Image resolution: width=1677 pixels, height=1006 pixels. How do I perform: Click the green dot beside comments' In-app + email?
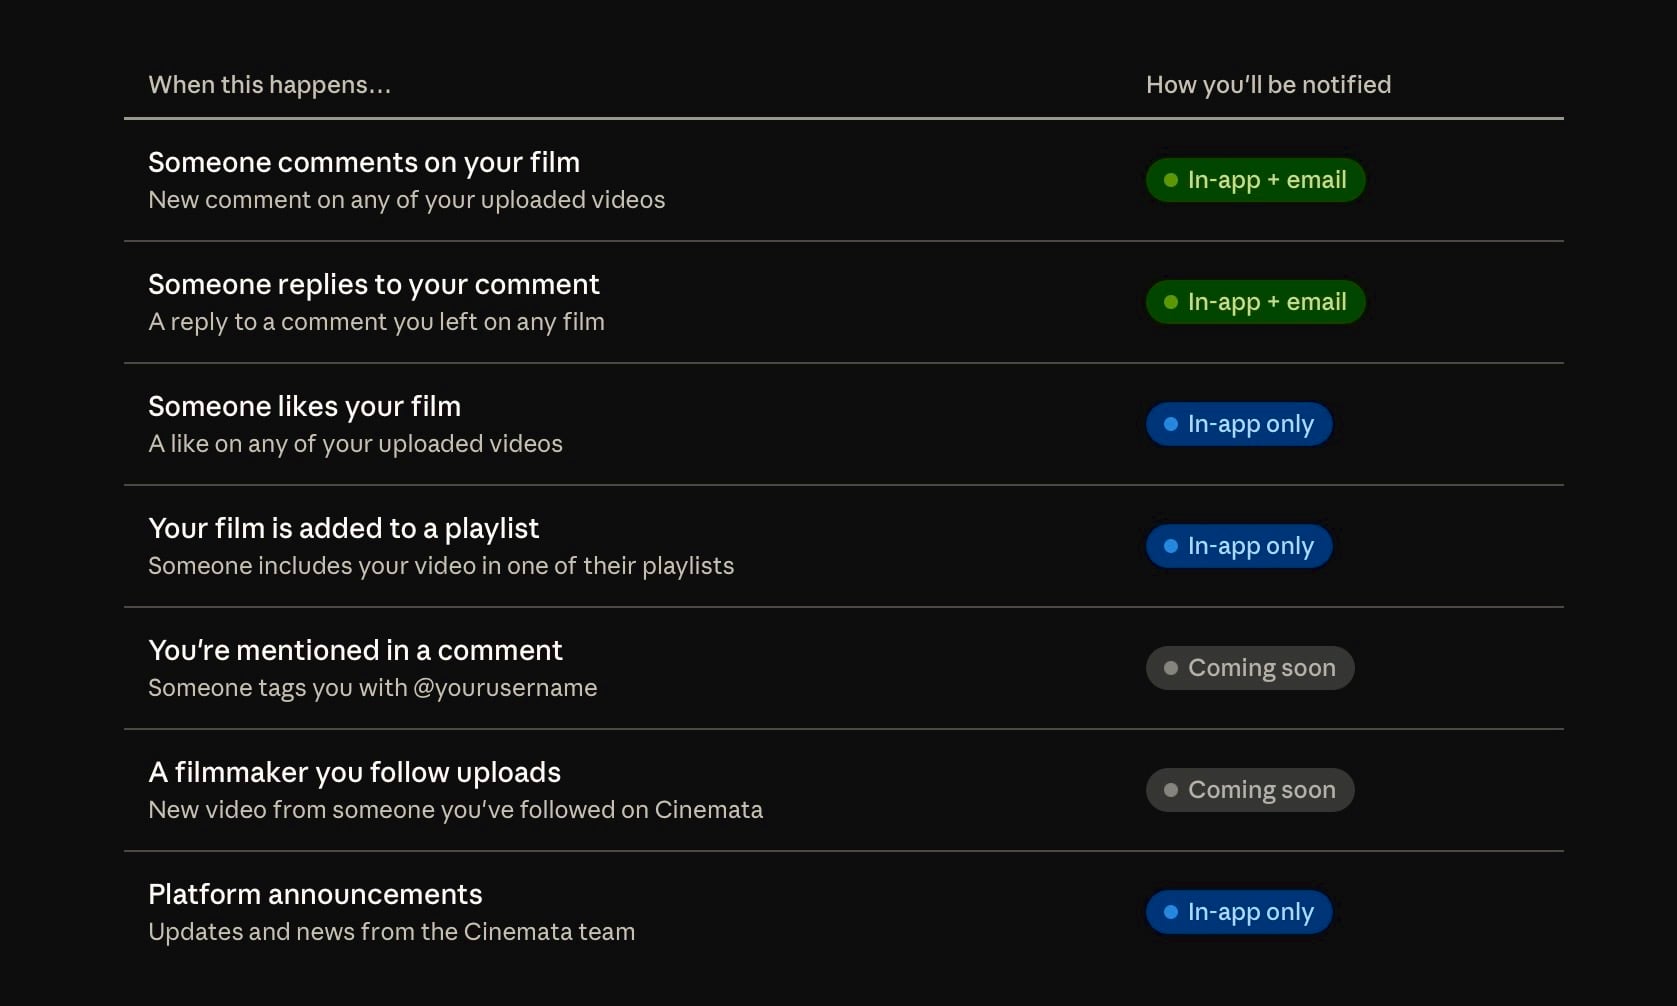pos(1171,180)
